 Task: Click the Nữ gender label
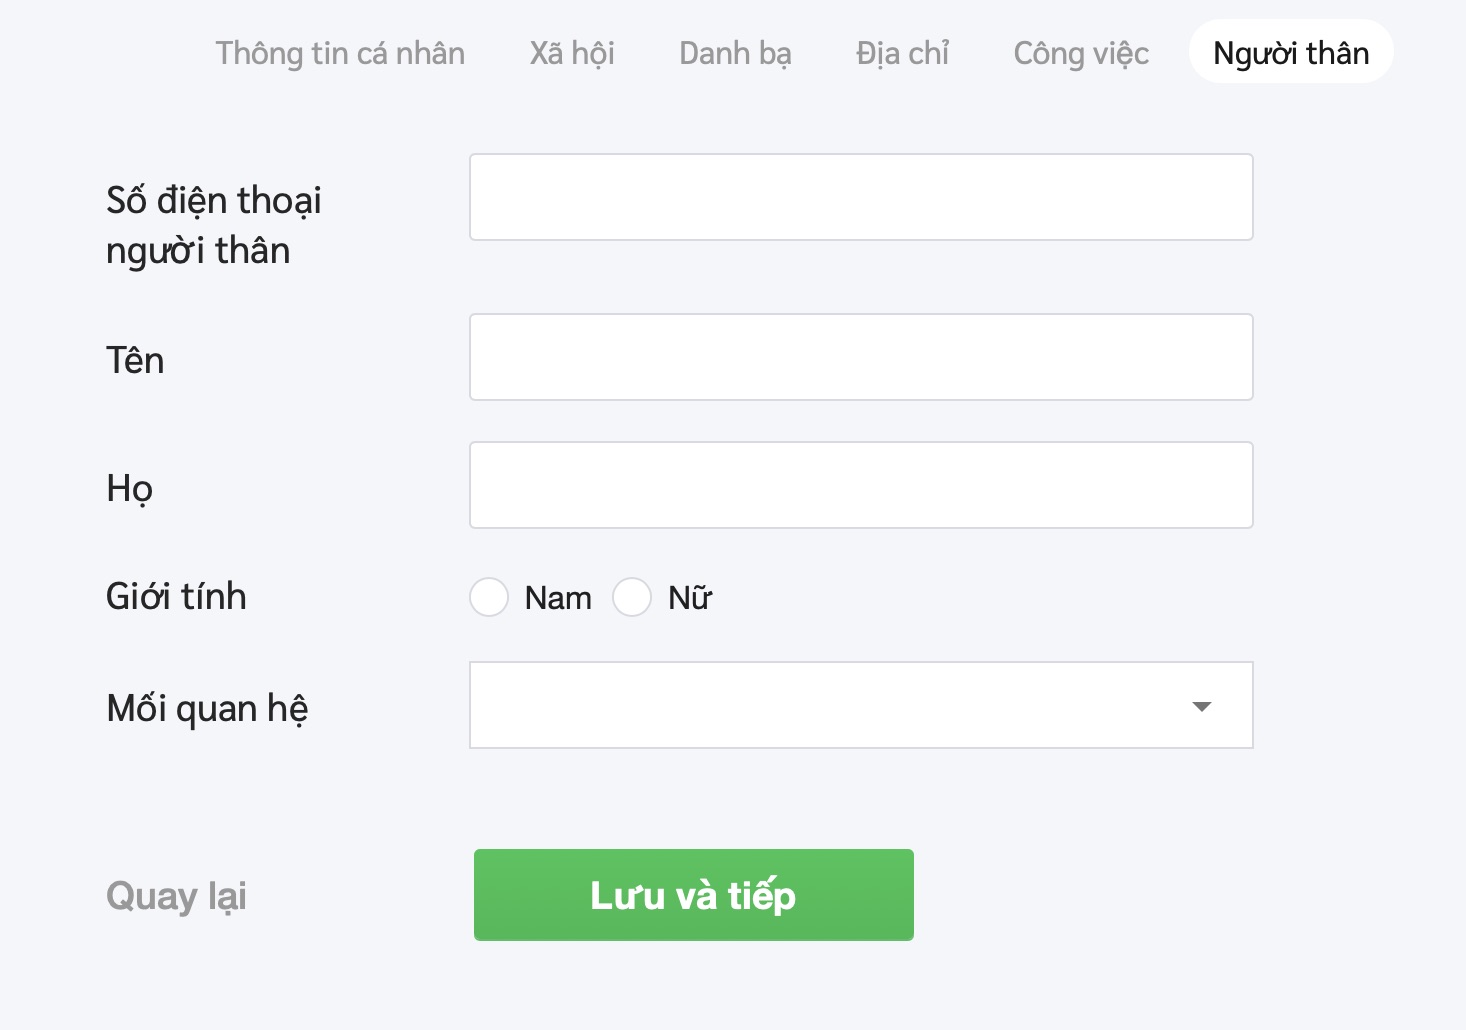pos(690,598)
